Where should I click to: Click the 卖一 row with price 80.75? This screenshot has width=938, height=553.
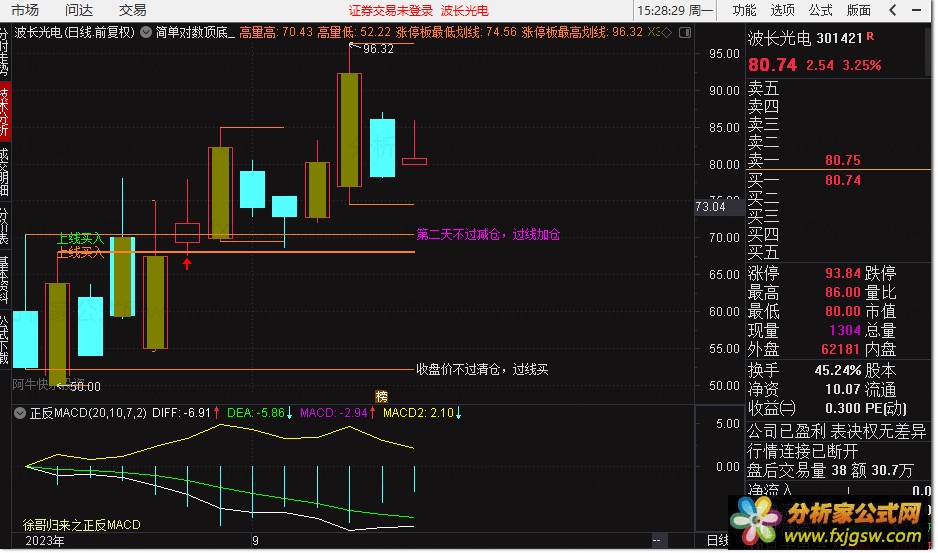(x=839, y=160)
